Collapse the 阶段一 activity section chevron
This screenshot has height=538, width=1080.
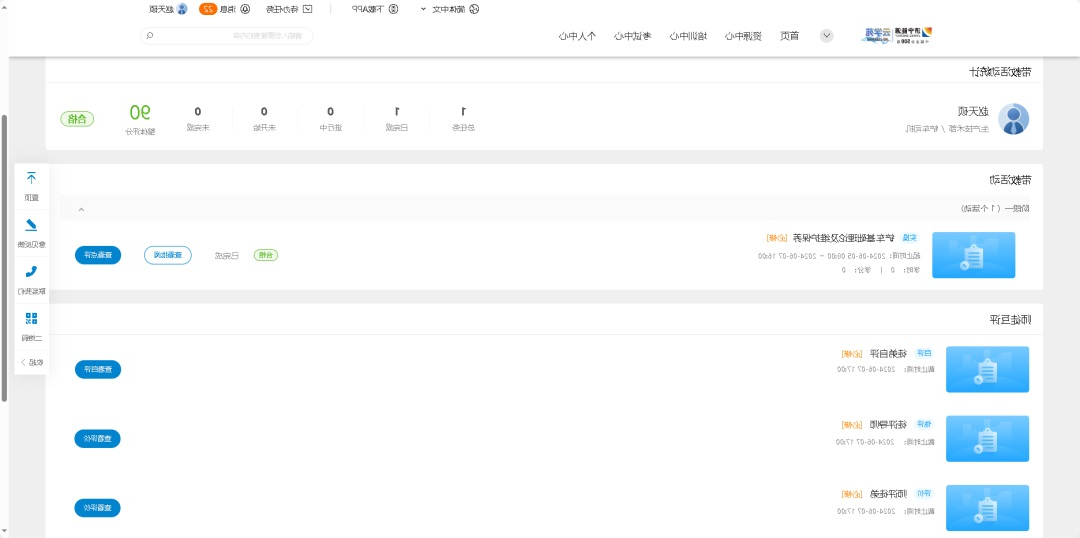coord(81,208)
